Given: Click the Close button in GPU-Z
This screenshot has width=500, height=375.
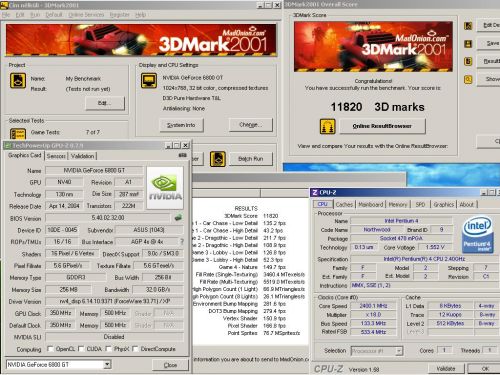Looking at the screenshot, I should 170,365.
